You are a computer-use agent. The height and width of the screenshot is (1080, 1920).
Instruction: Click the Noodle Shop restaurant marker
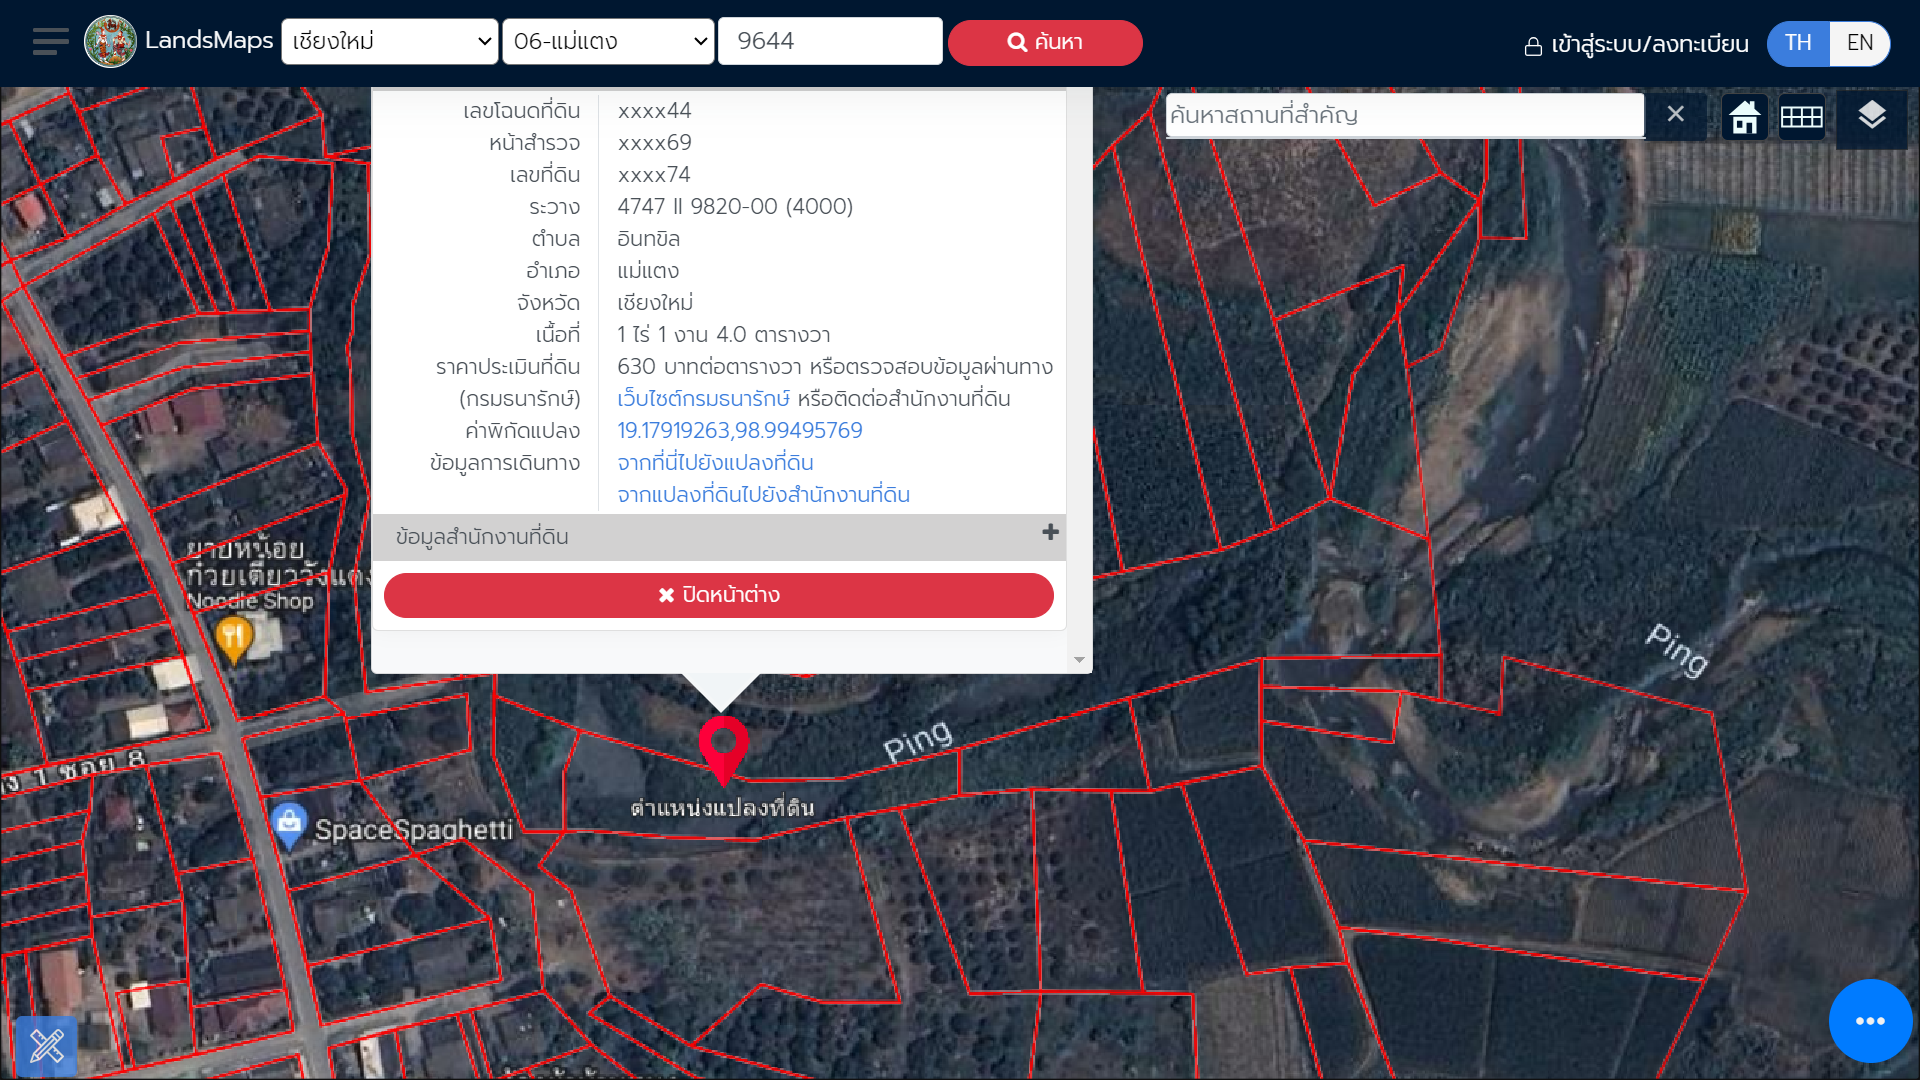233,638
